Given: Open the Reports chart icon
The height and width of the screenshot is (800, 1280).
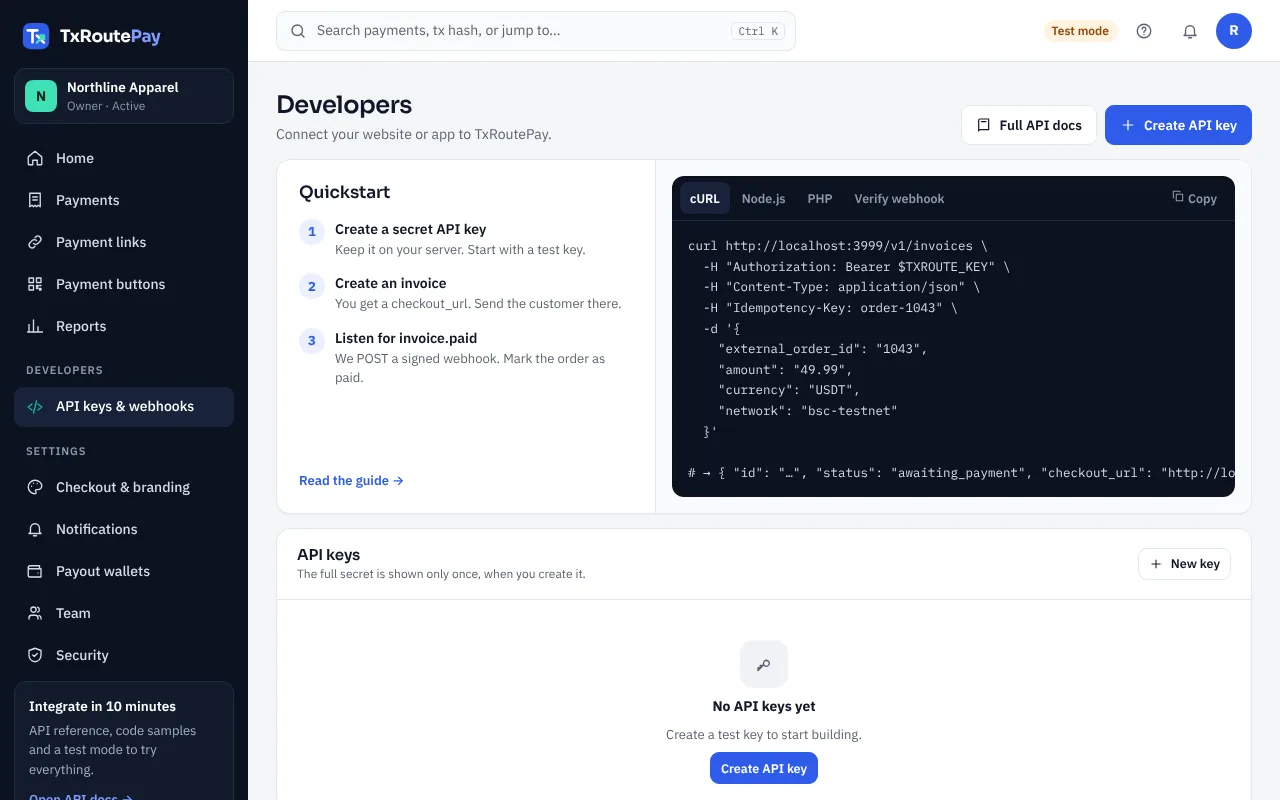Looking at the screenshot, I should pos(35,326).
